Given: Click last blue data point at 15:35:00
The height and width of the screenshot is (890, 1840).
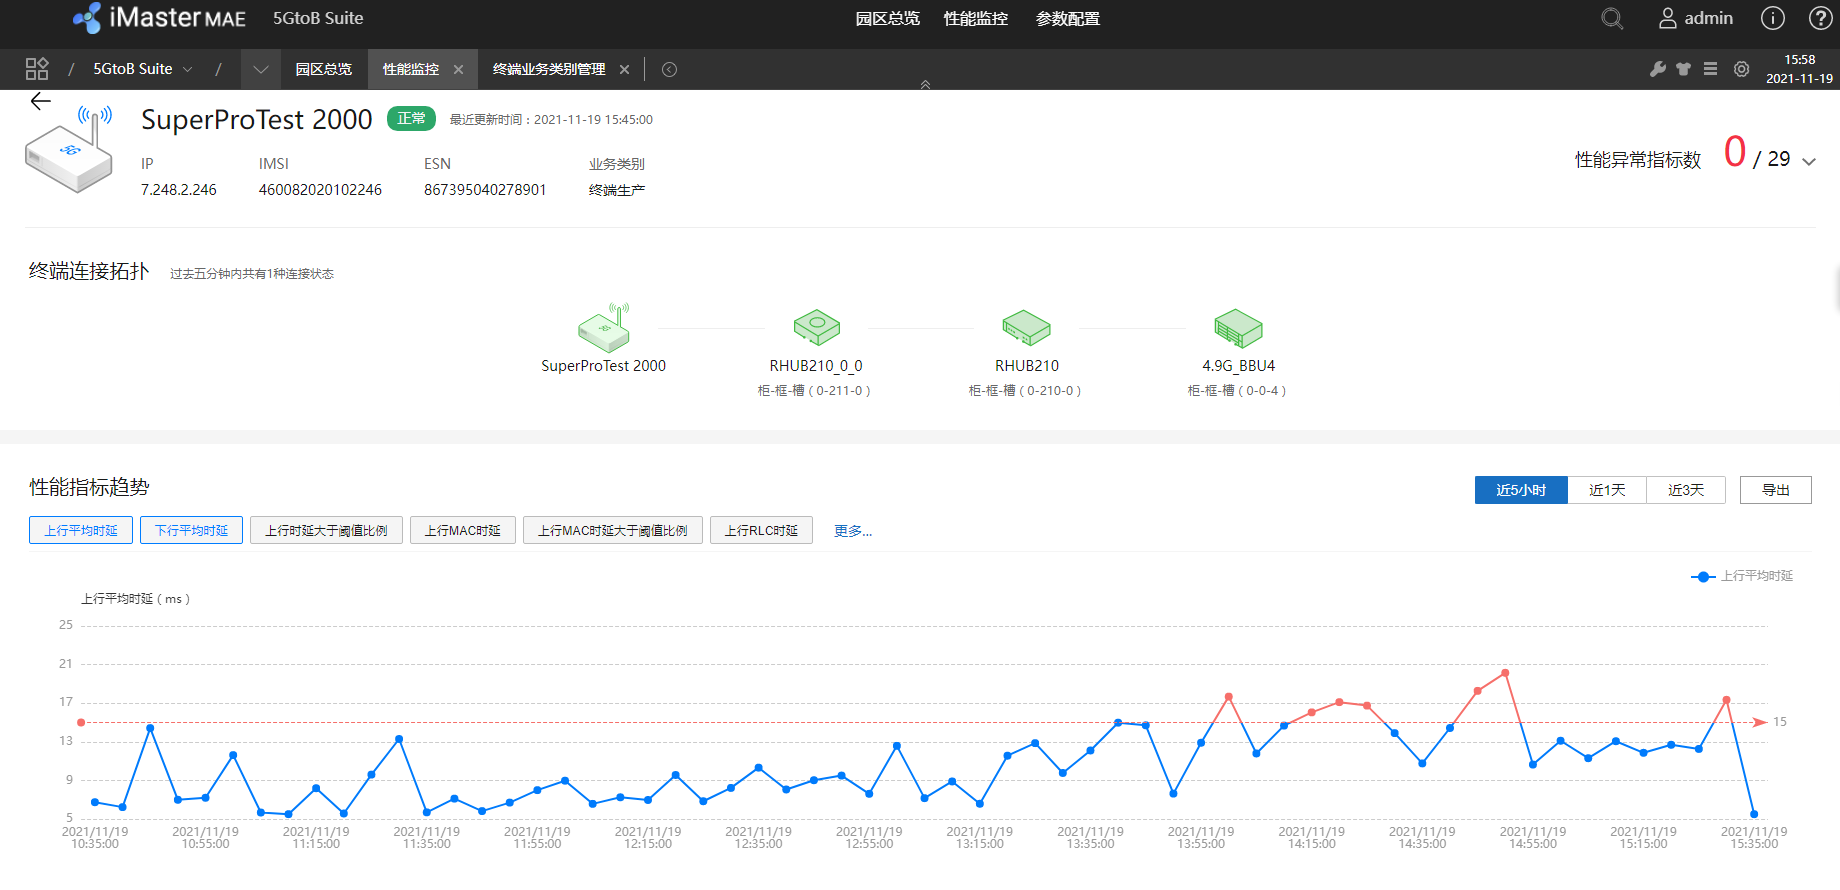Looking at the screenshot, I should pyautogui.click(x=1754, y=814).
